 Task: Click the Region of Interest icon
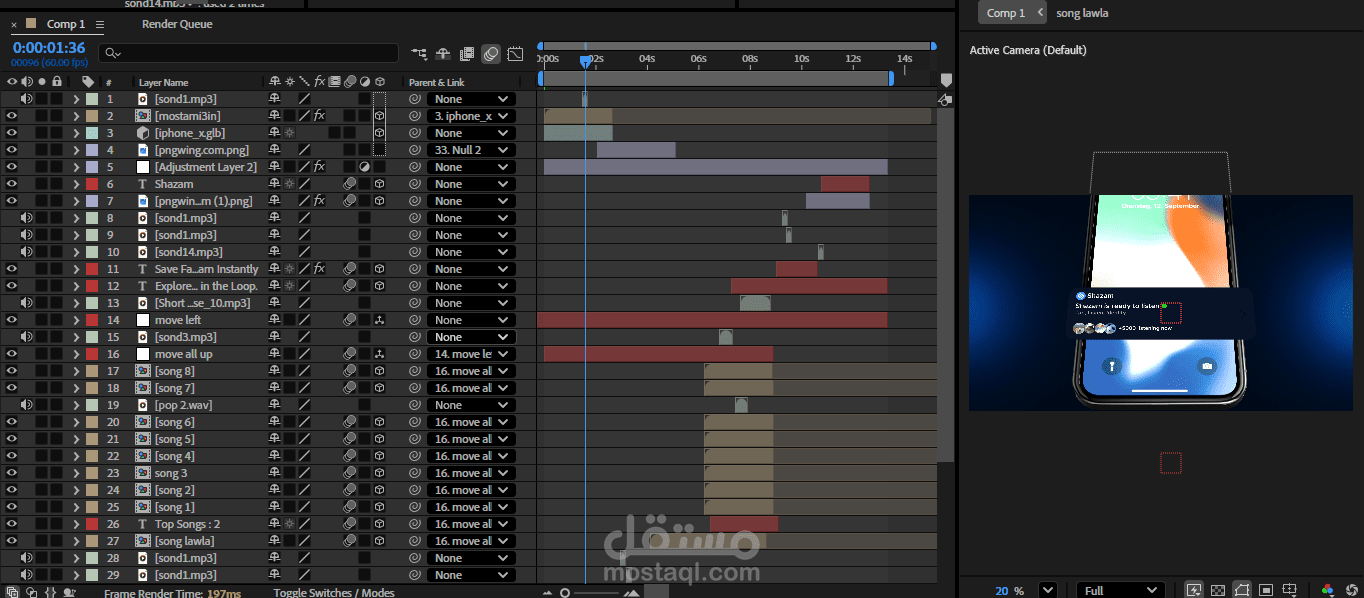1266,590
